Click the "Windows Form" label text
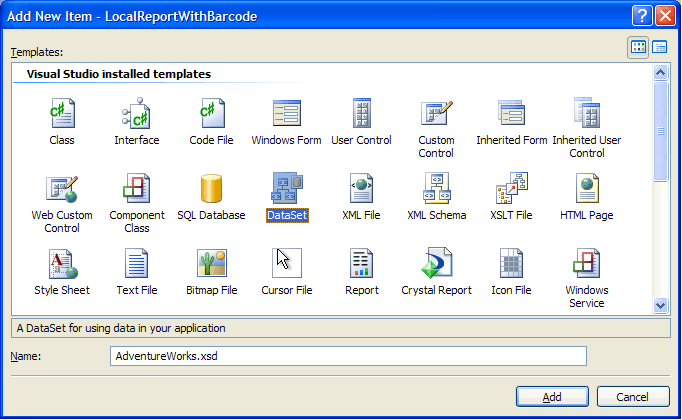The height and width of the screenshot is (420, 682). click(287, 140)
